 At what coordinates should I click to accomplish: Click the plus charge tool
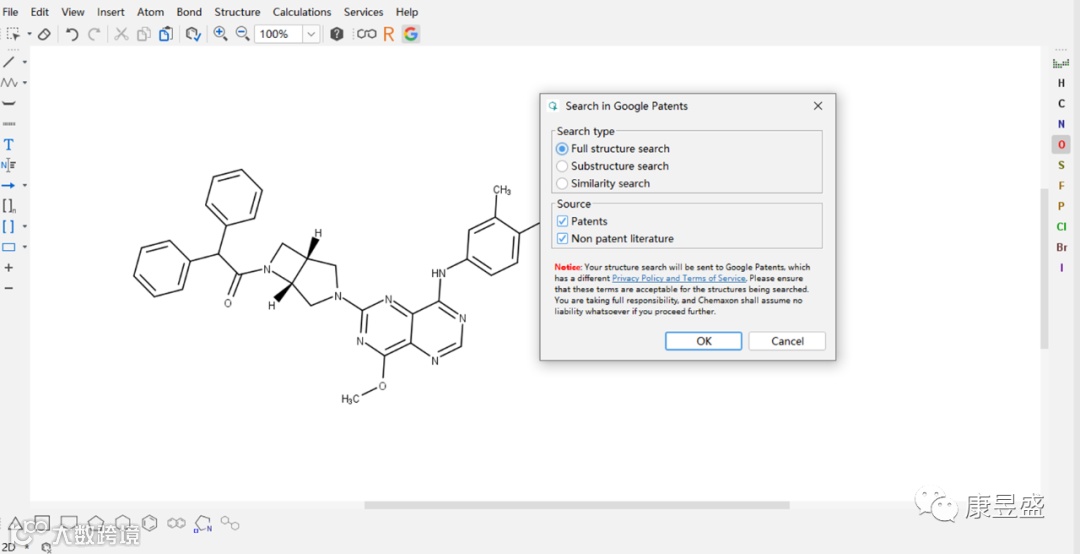[9, 267]
